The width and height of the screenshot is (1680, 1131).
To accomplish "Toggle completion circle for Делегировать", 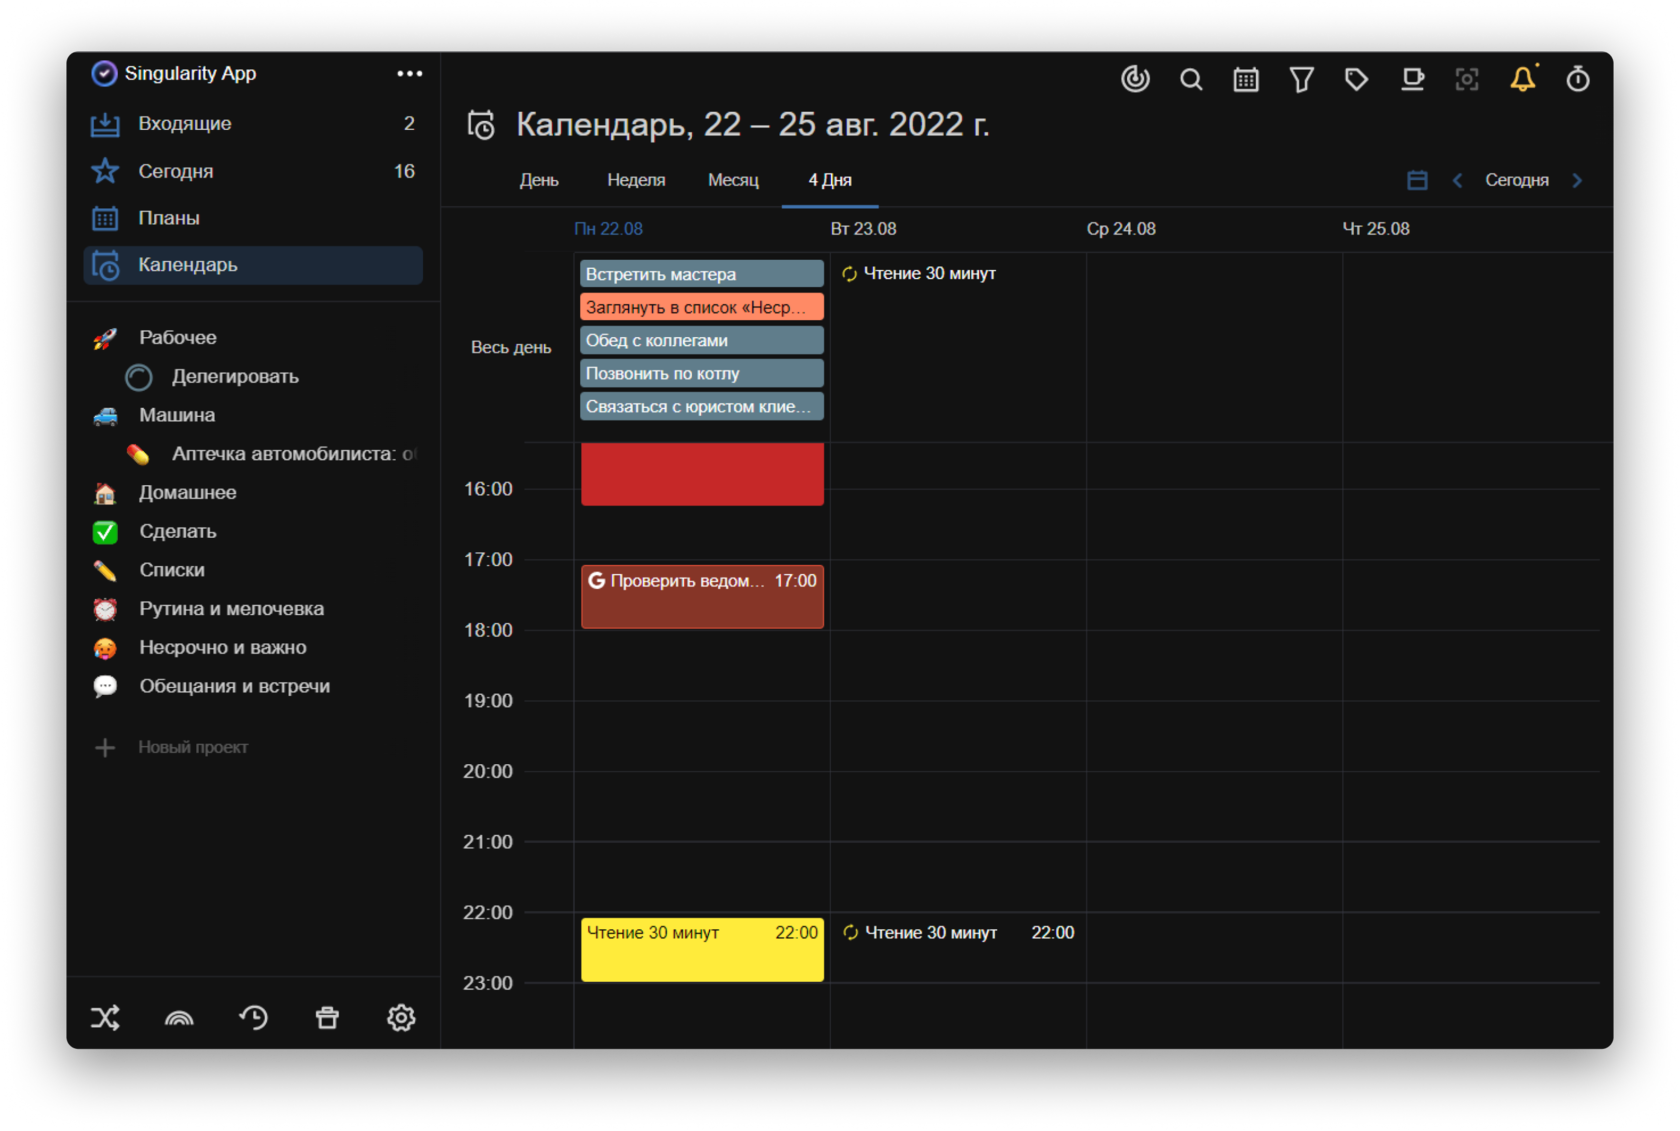I will pyautogui.click(x=139, y=377).
